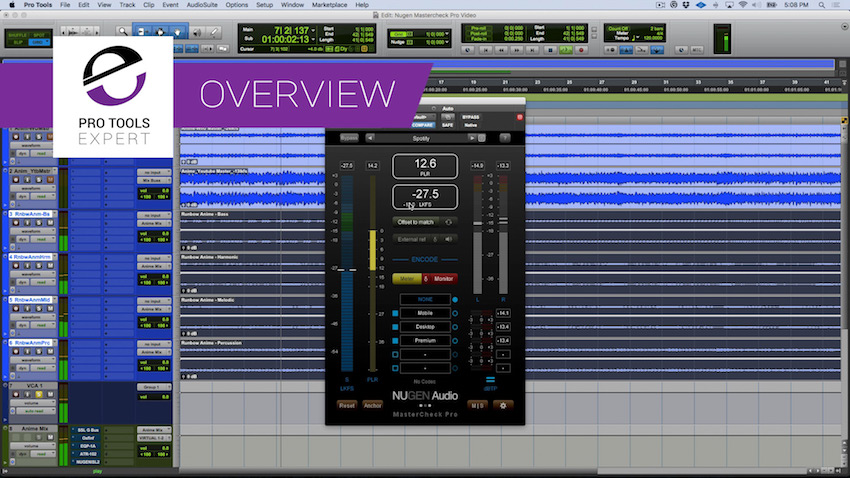The image size is (850, 478).
Task: Open 'no input' selector on 2 Anim_YtbMstr
Action: pyautogui.click(x=153, y=172)
